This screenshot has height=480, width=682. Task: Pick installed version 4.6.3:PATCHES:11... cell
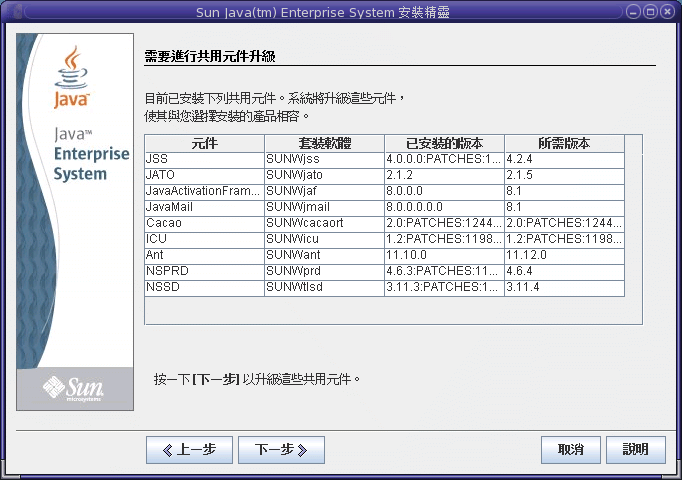click(444, 272)
